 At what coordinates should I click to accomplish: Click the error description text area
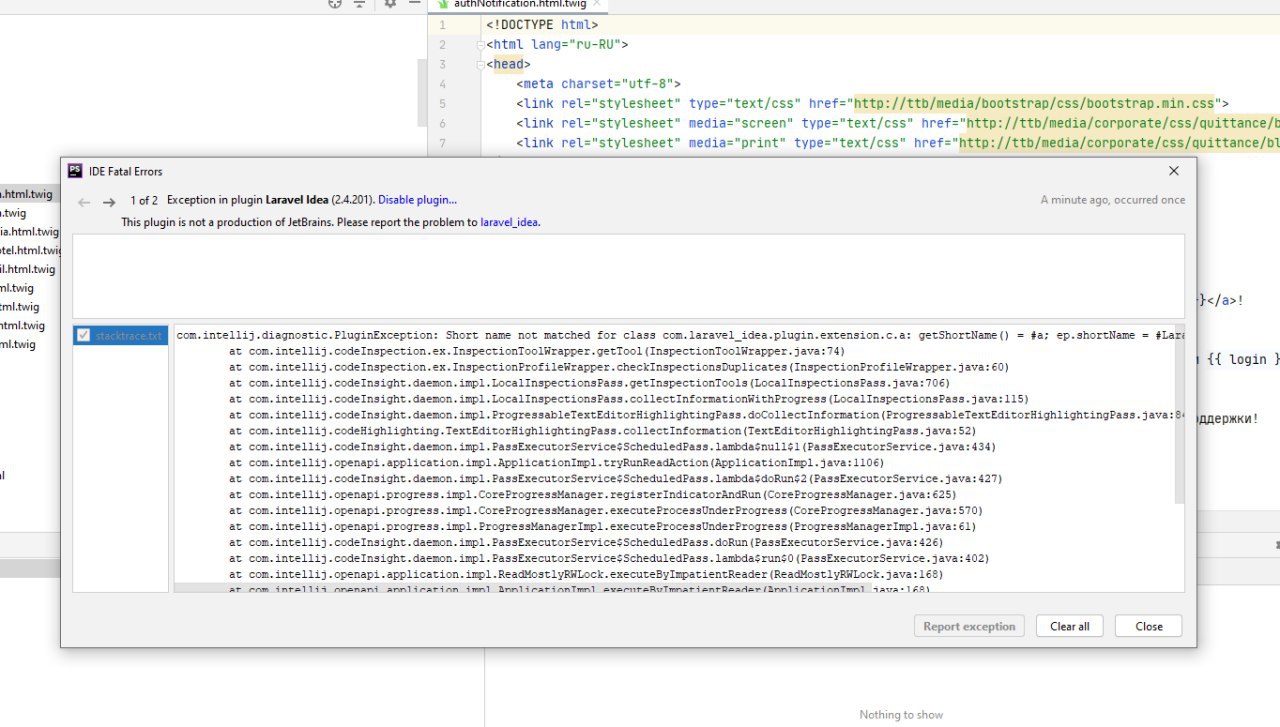click(628, 276)
